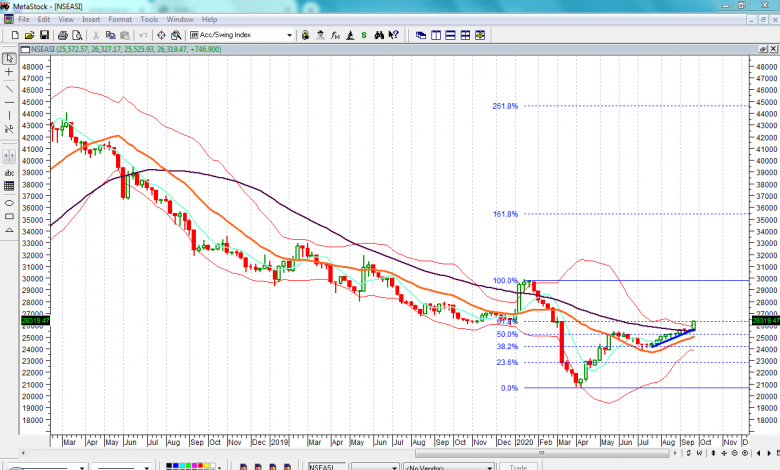Click the Open folder icon
The height and width of the screenshot is (470, 780).
click(x=29, y=35)
